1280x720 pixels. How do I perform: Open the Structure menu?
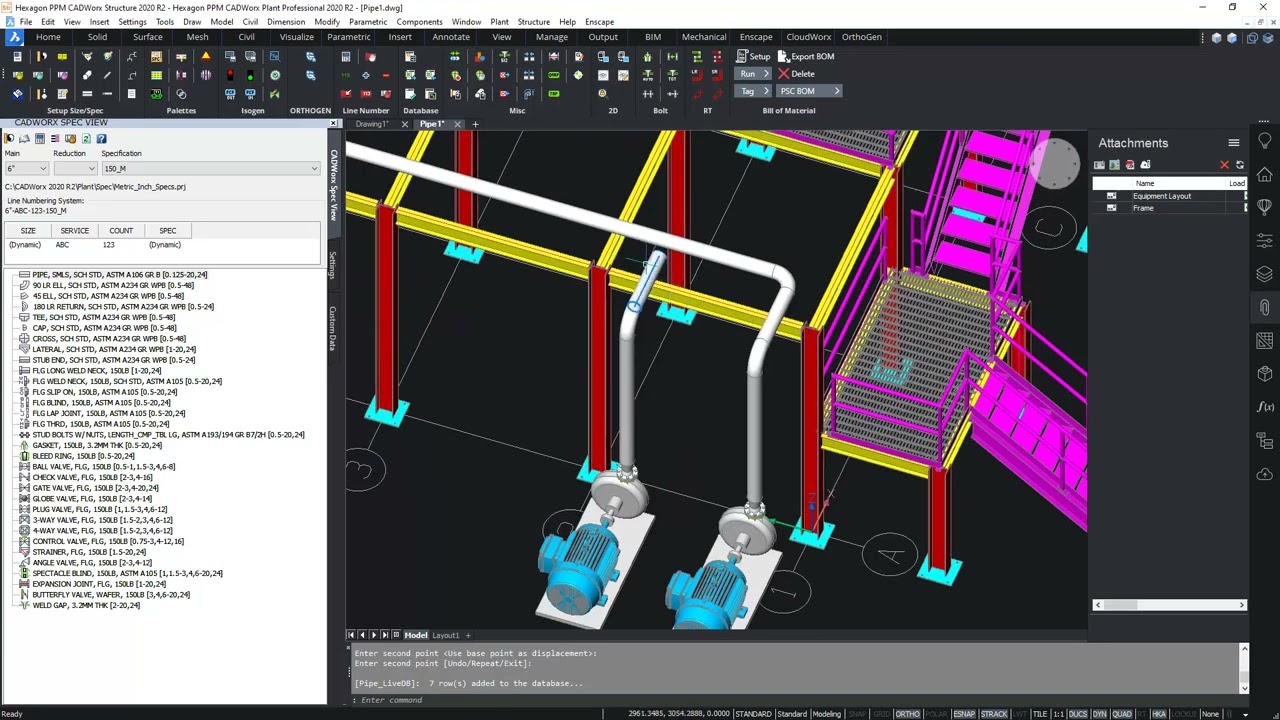(x=534, y=21)
